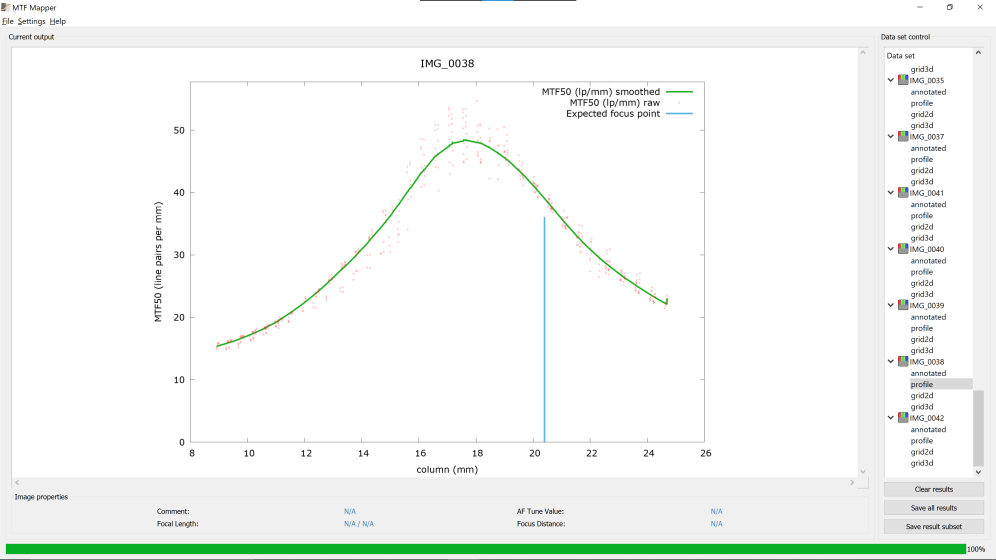The width and height of the screenshot is (996, 560).
Task: Click the IMG_0035 data set icon
Action: pos(903,80)
